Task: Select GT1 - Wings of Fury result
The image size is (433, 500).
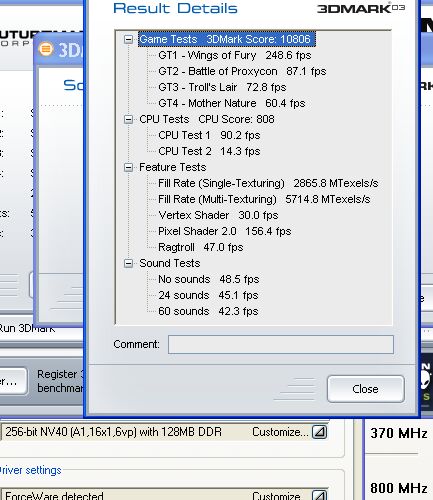Action: (235, 55)
